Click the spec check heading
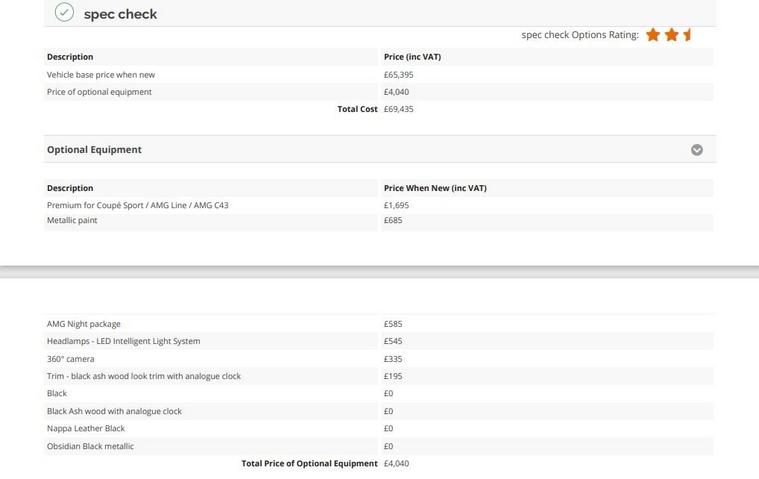The width and height of the screenshot is (759, 479). [120, 14]
